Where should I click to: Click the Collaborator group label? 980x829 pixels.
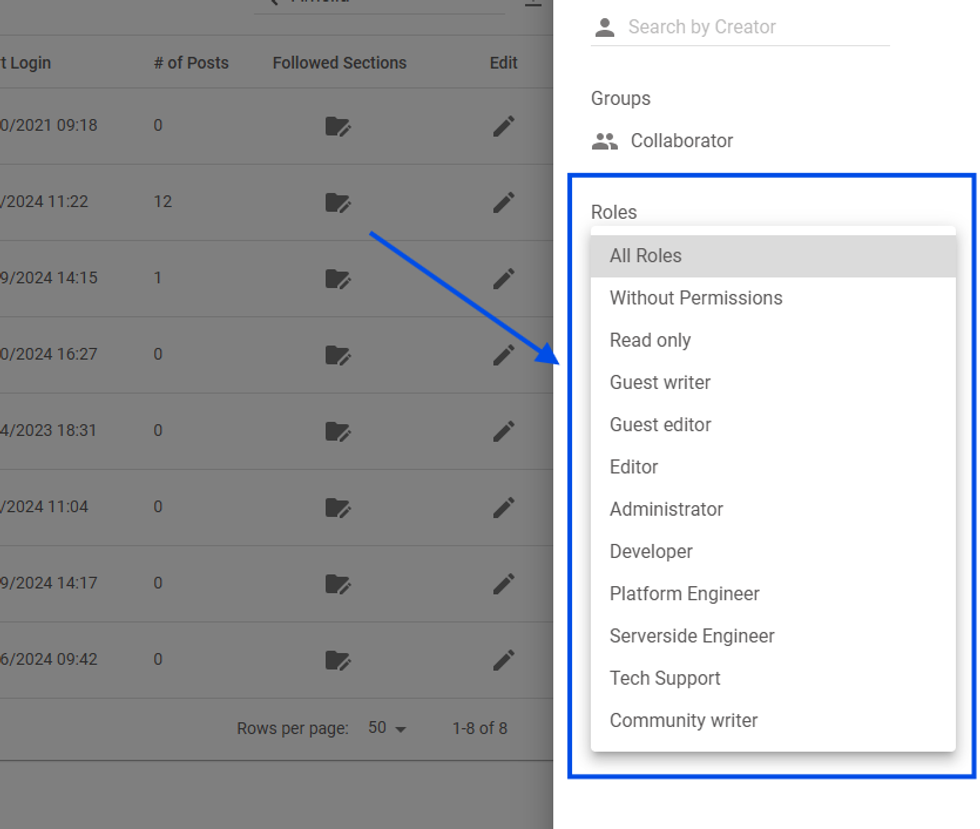point(681,141)
